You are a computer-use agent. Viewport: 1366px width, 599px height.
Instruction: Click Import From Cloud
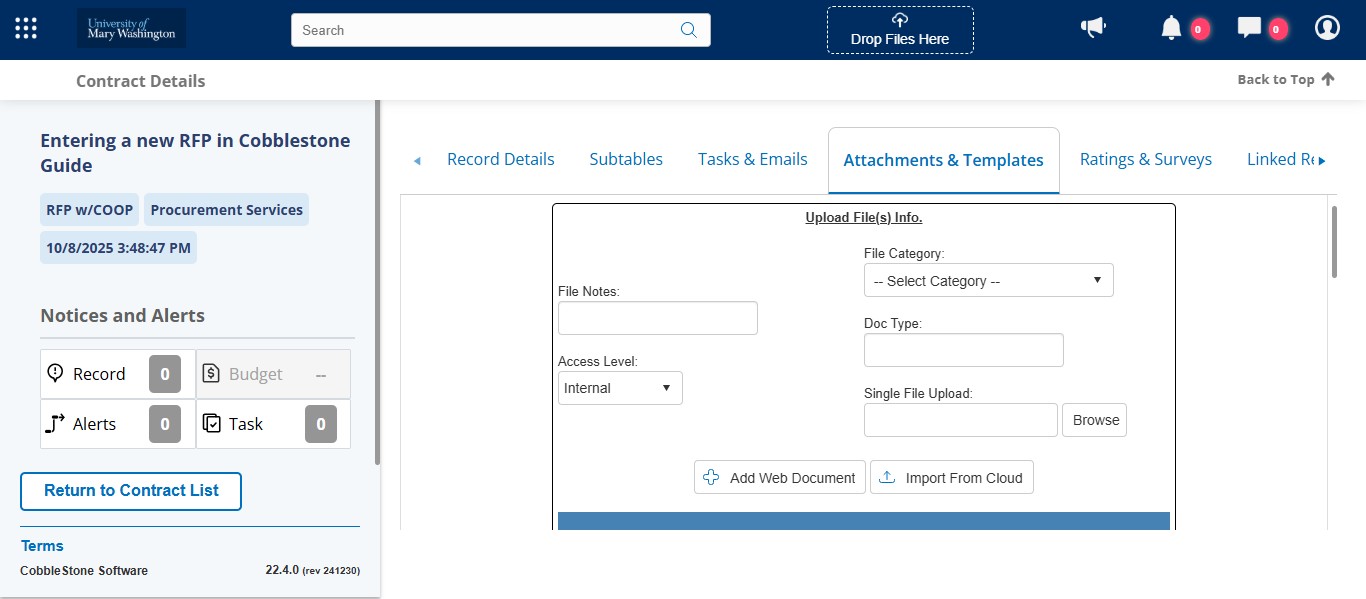951,477
